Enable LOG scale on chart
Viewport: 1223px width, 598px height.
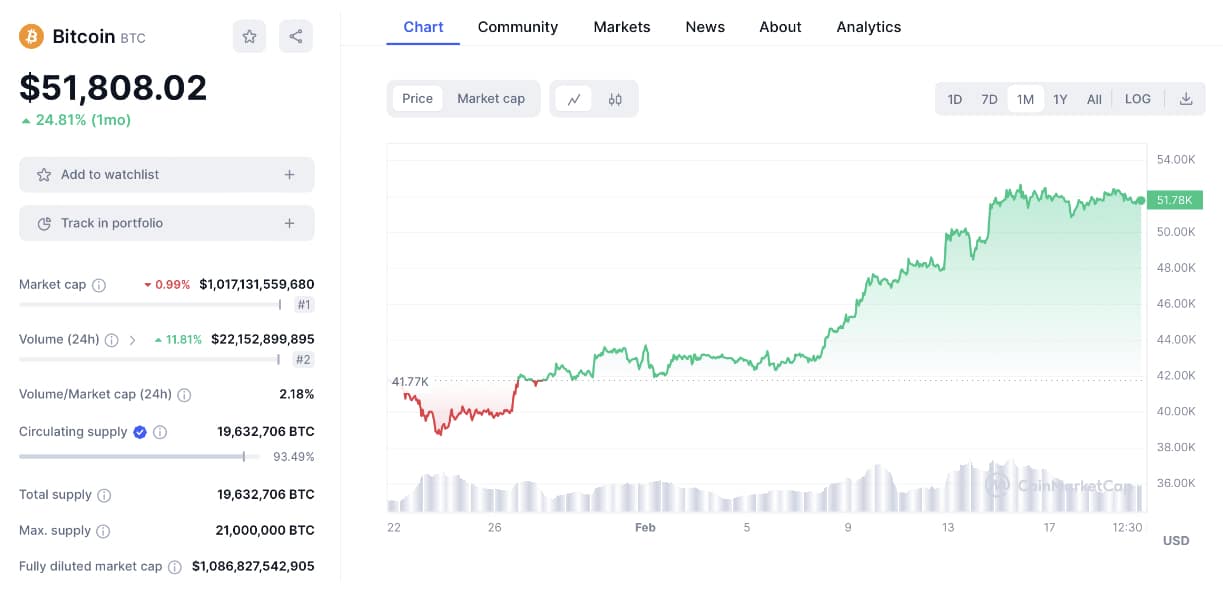coord(1138,99)
